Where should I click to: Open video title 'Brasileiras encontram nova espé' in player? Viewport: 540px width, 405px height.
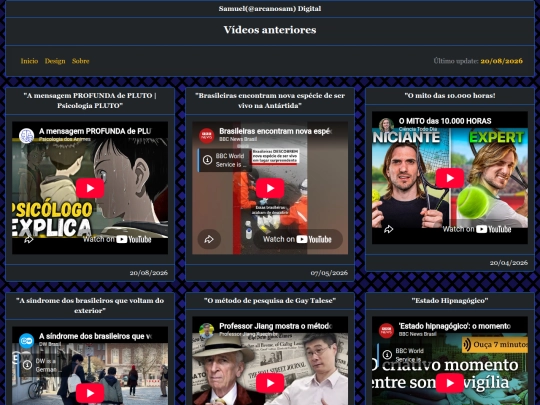pos(276,131)
